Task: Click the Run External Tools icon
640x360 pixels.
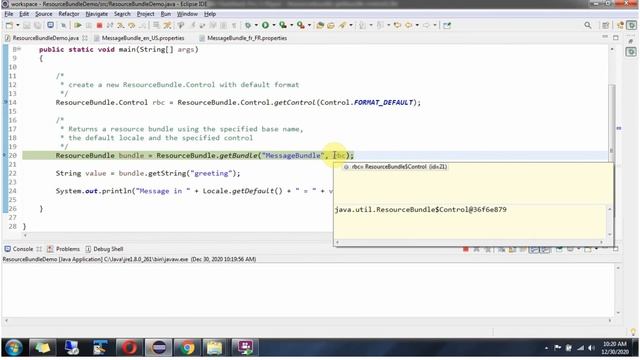Action: [x=301, y=25]
